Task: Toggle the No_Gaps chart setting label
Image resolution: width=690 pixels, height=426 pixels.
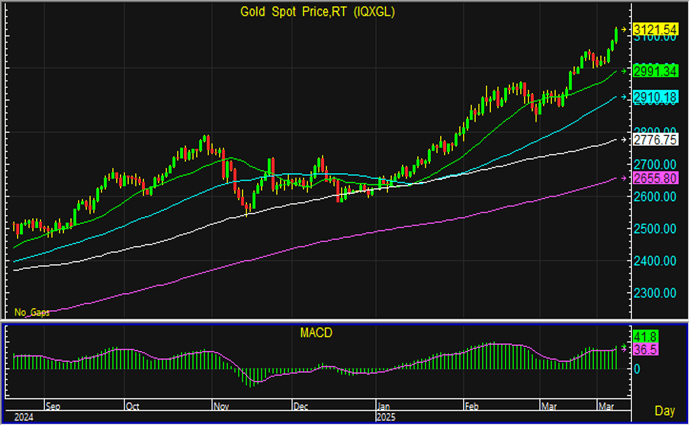Action: click(32, 313)
